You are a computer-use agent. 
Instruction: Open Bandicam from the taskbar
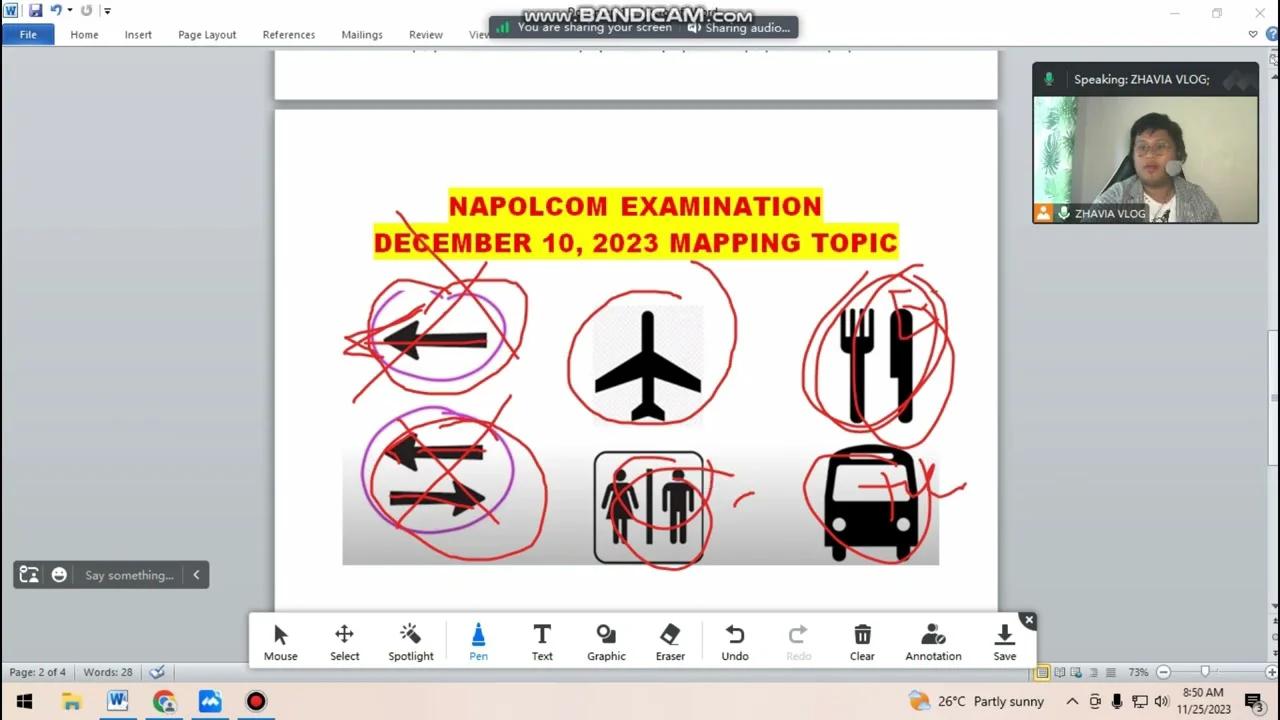click(255, 701)
